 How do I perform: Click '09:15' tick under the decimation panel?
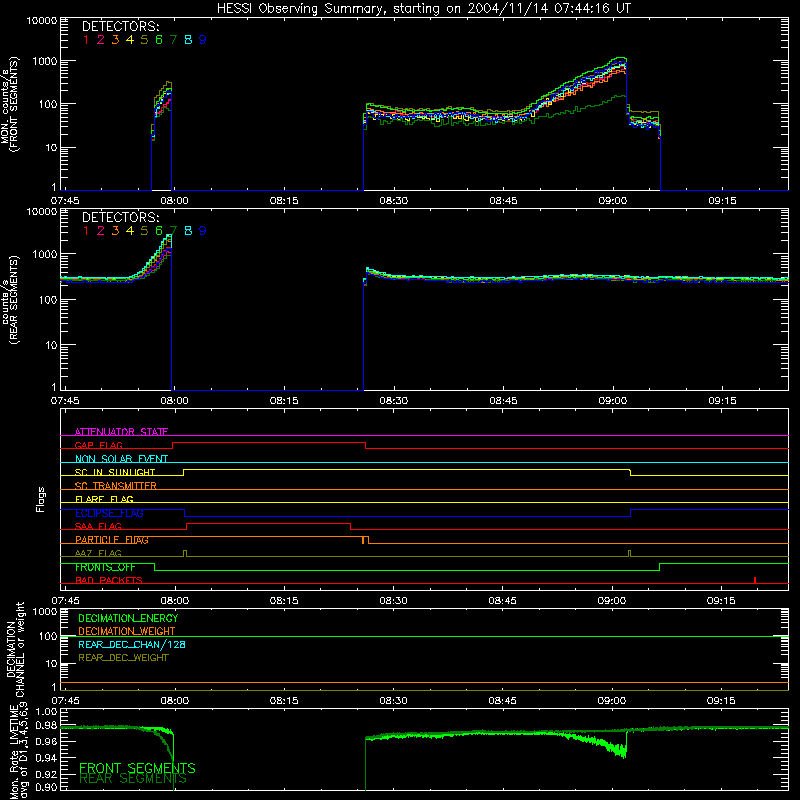[x=720, y=701]
